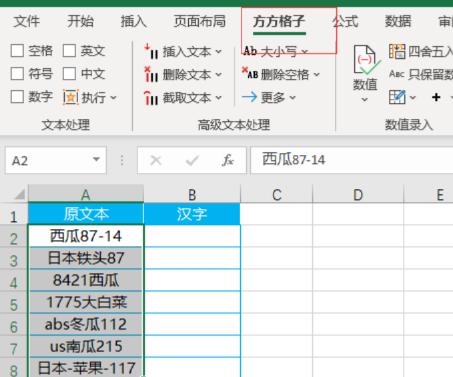Expand the 更多 dropdown arrow
Screen dimensions: 453x377
click(x=292, y=97)
